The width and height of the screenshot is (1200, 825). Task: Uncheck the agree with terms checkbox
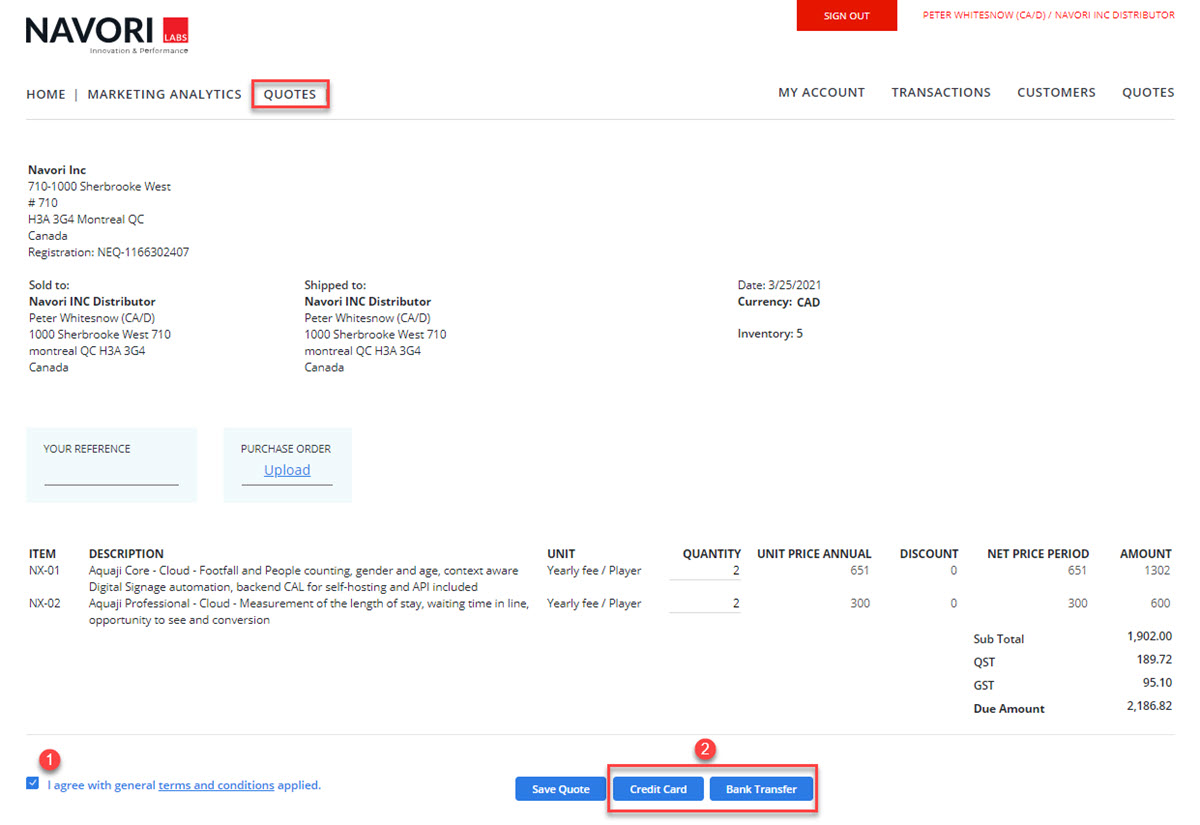33,784
